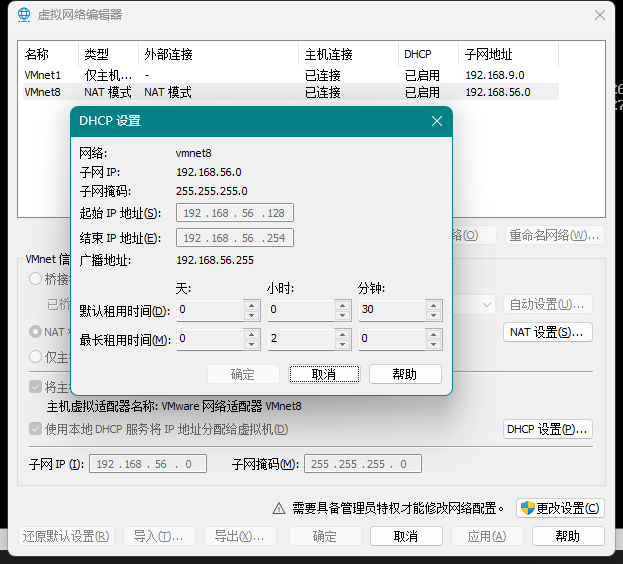Click the 子网掩码 input field at bottom
The width and height of the screenshot is (623, 564).
click(363, 464)
